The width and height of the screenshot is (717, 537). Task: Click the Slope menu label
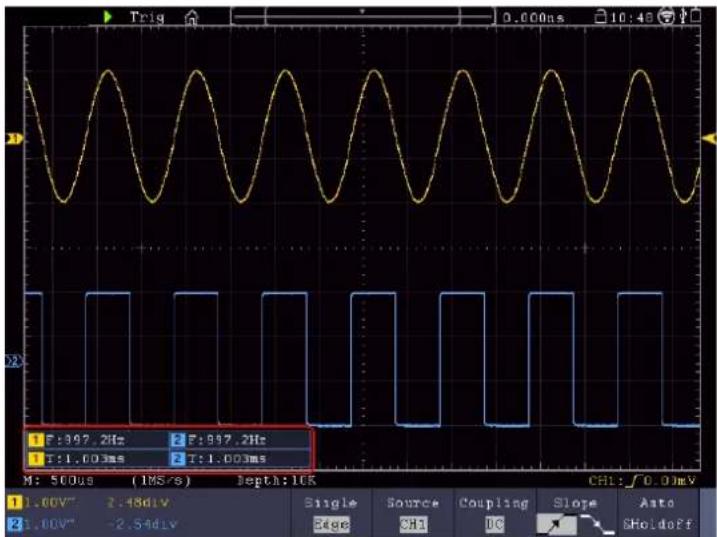click(x=575, y=503)
